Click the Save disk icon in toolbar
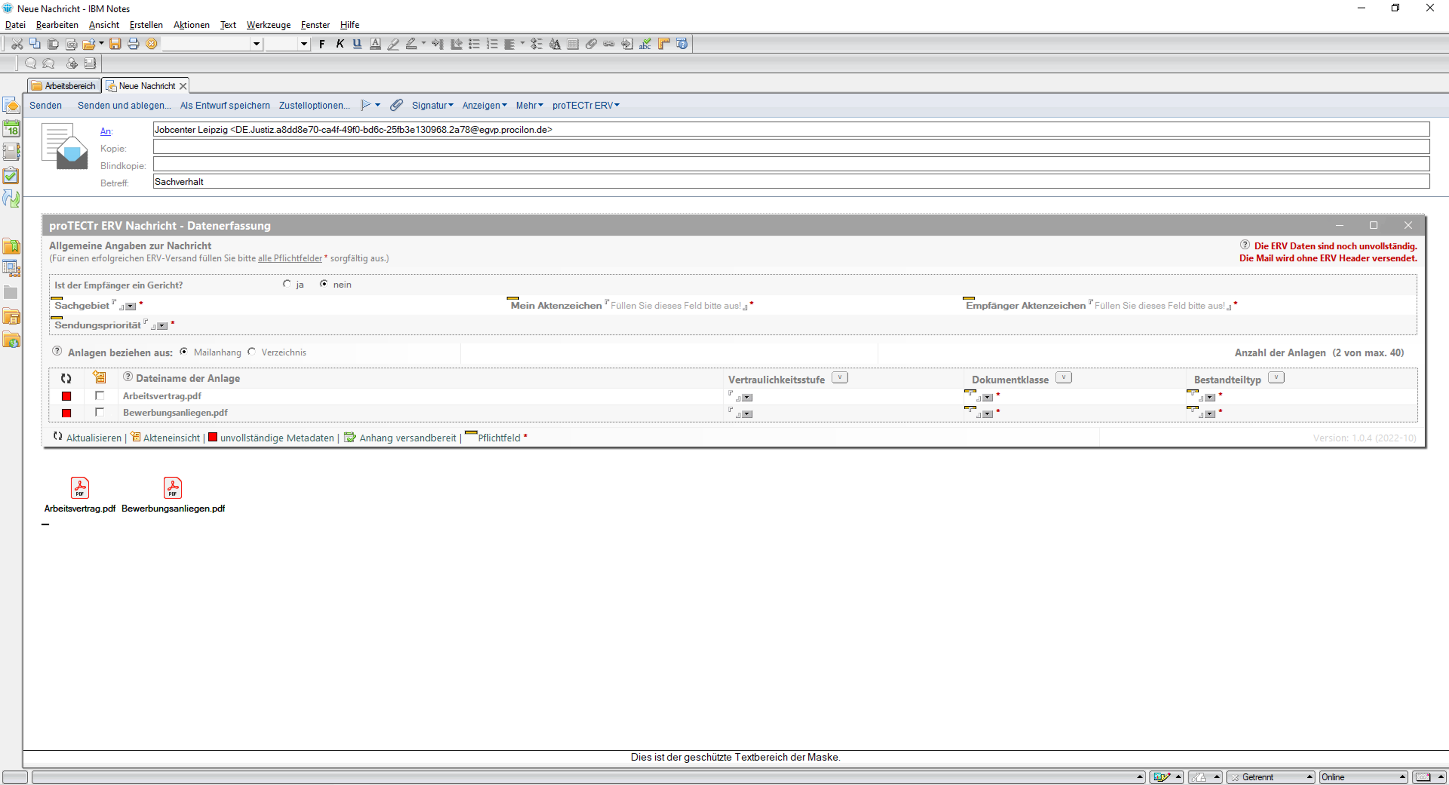Screen dimensions: 1449x785 [115, 44]
